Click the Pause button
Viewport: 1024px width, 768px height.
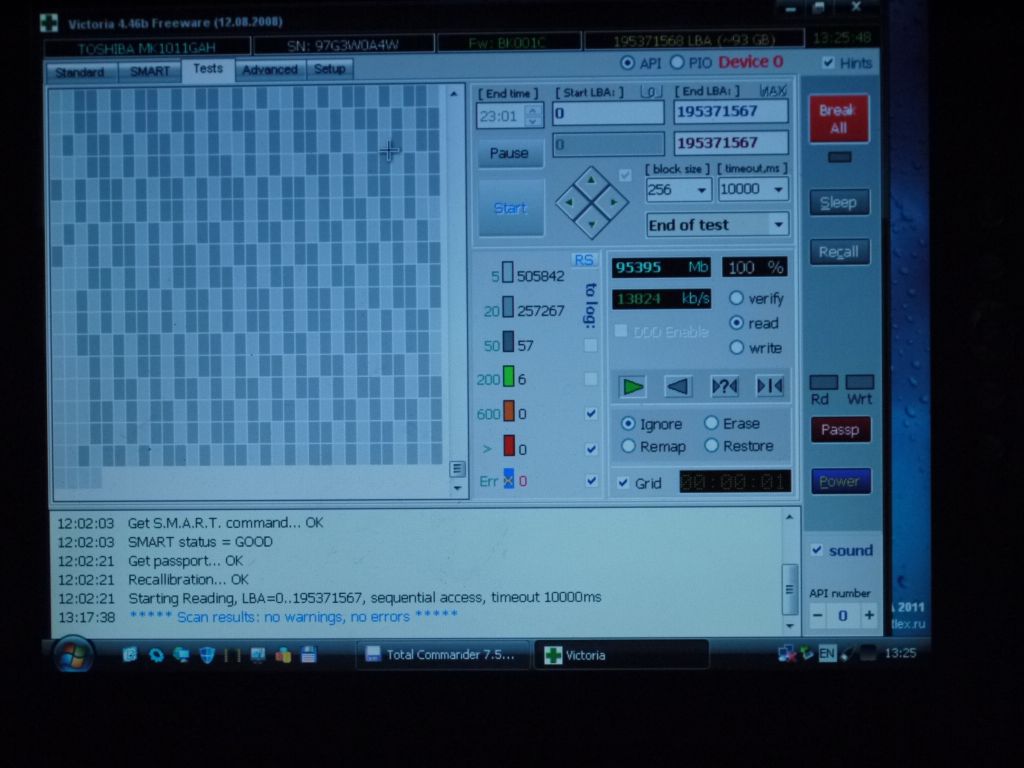tap(509, 153)
